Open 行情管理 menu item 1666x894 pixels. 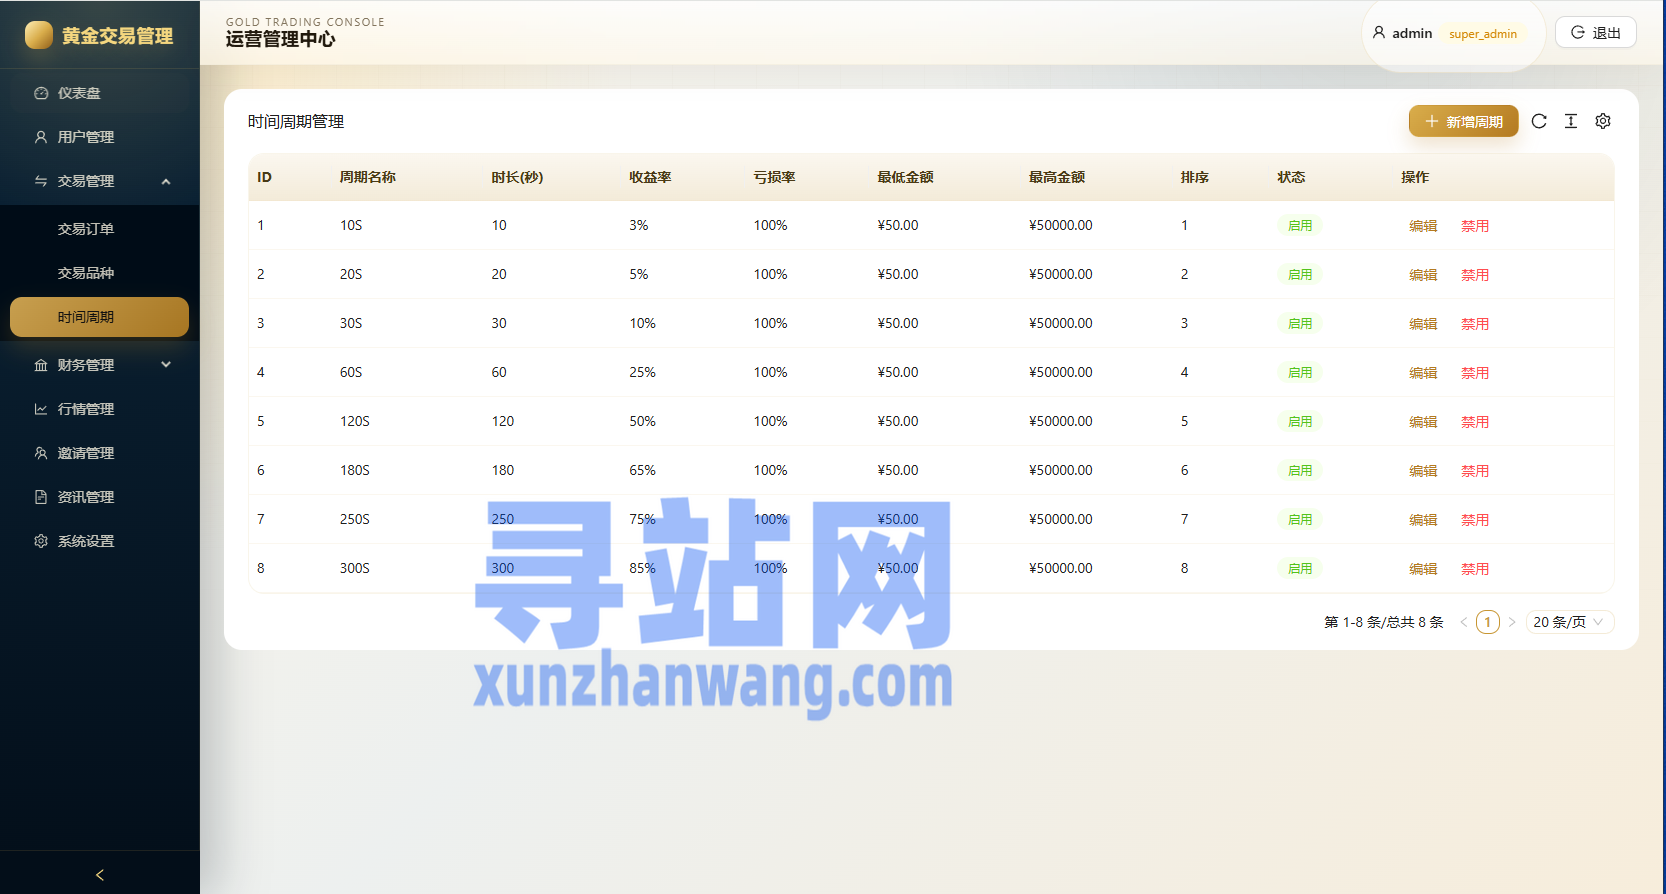(x=100, y=409)
